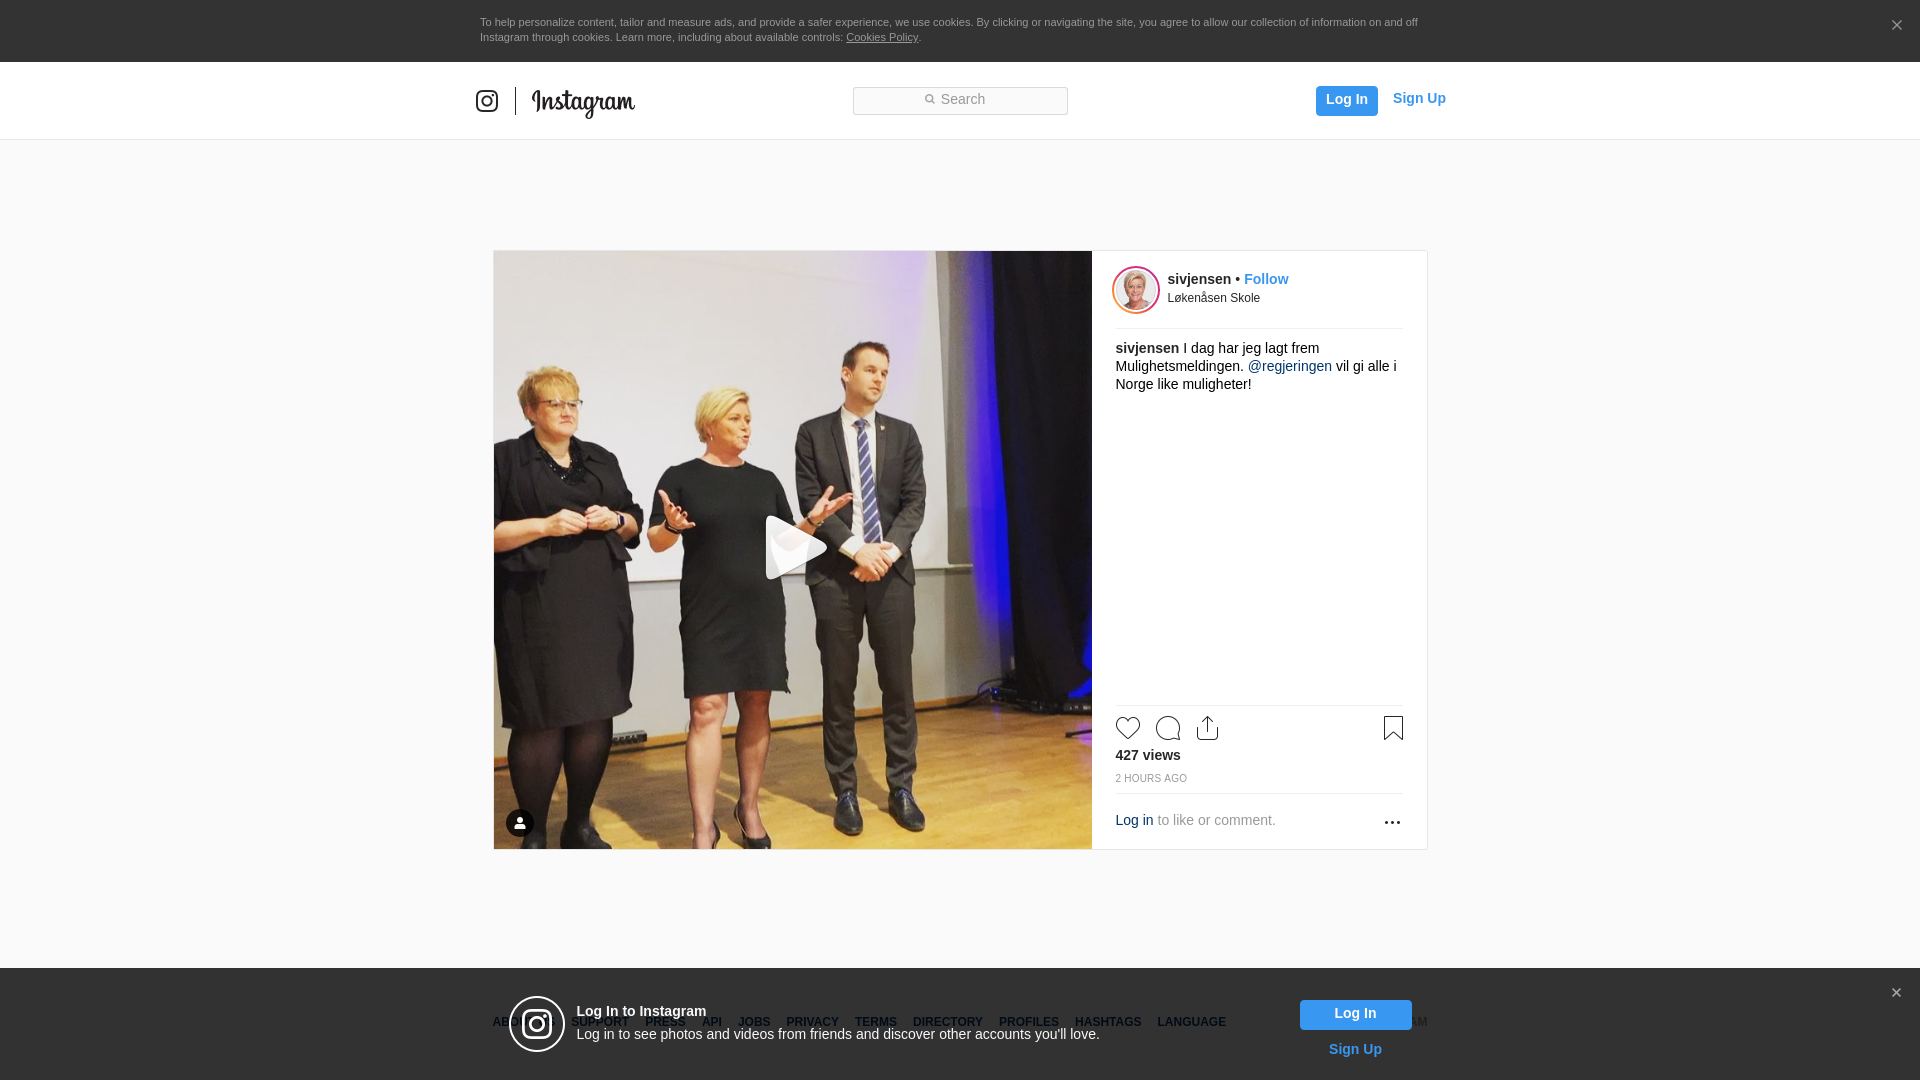Close the bottom login prompt banner
1920x1080 pixels.
click(1896, 993)
